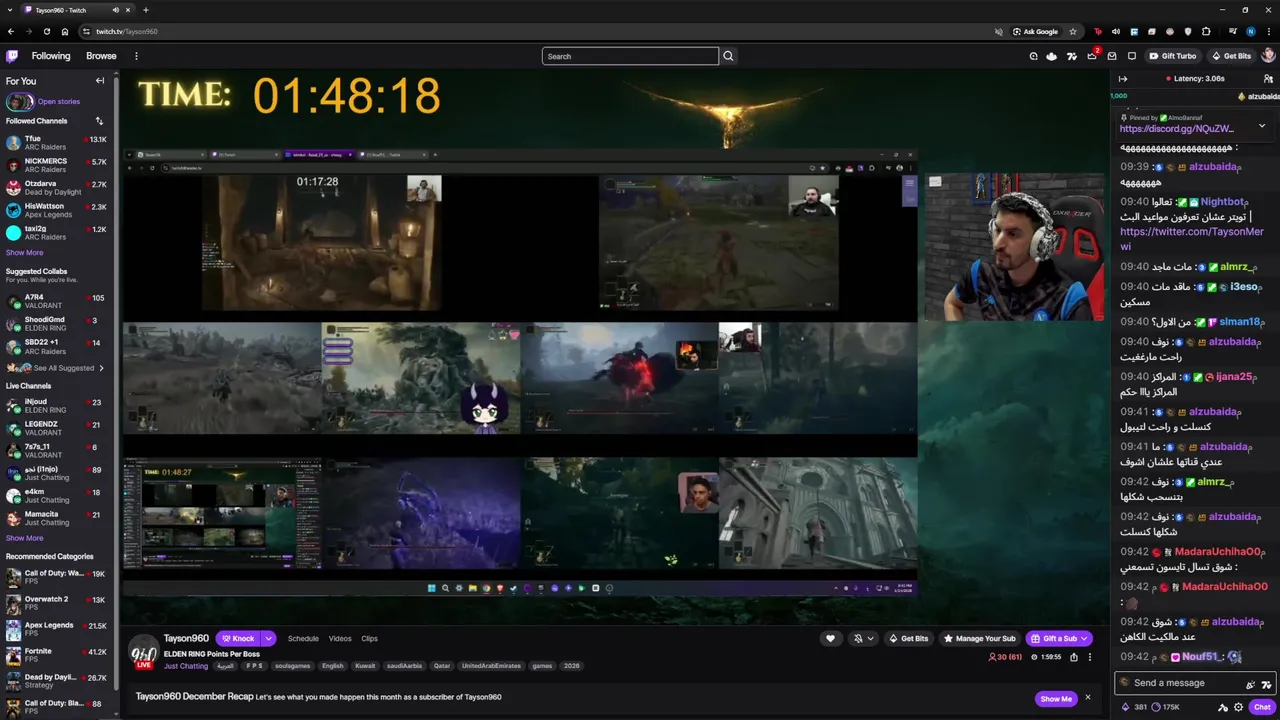The width and height of the screenshot is (1280, 720).
Task: Open the user avatar menu
Action: coord(1268,56)
